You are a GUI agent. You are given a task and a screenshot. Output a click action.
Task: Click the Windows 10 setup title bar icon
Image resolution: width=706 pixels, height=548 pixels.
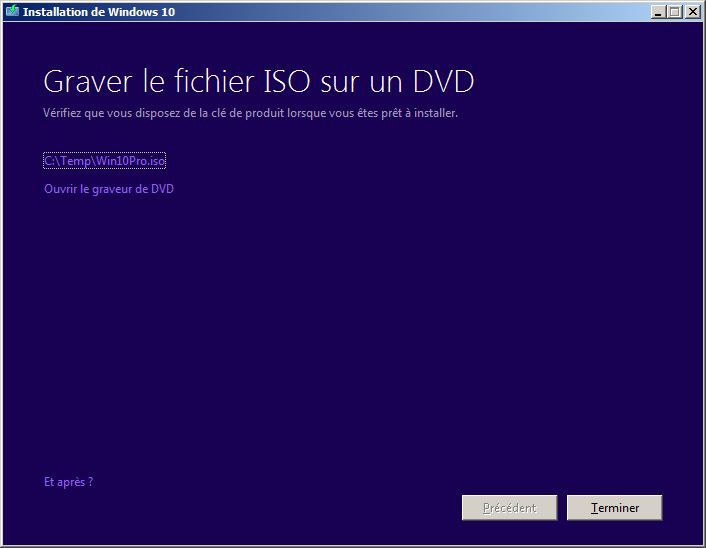click(13, 11)
